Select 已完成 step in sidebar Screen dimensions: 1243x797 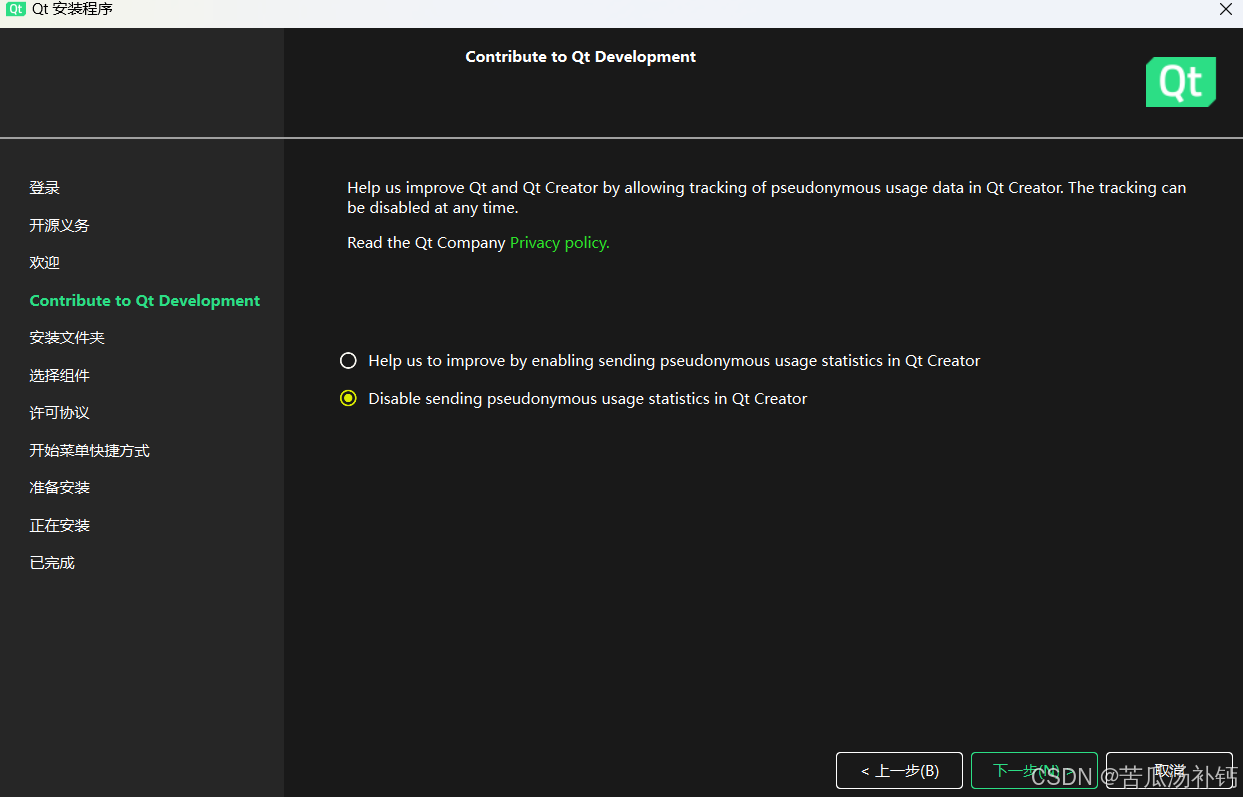click(x=52, y=563)
